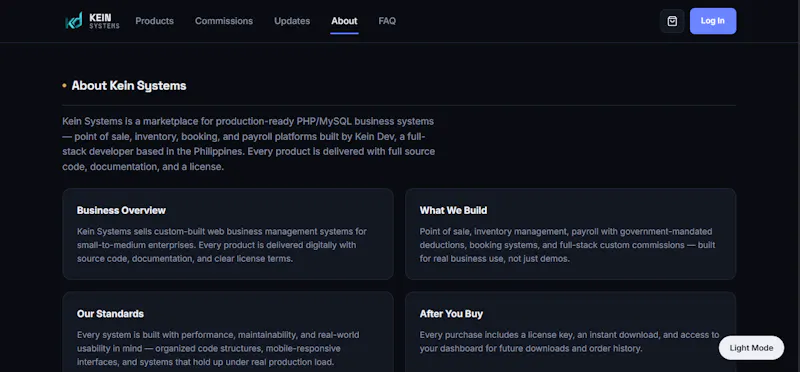Open the Updates nav link
Viewport: 800px width, 372px height.
click(292, 21)
